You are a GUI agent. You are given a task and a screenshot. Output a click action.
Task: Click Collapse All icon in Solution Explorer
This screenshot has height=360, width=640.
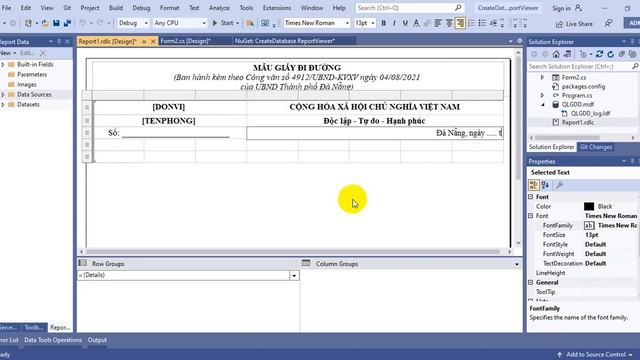(621, 54)
